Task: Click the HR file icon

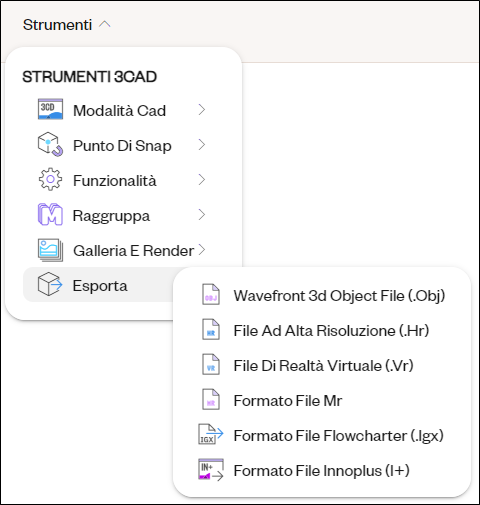Action: click(211, 330)
